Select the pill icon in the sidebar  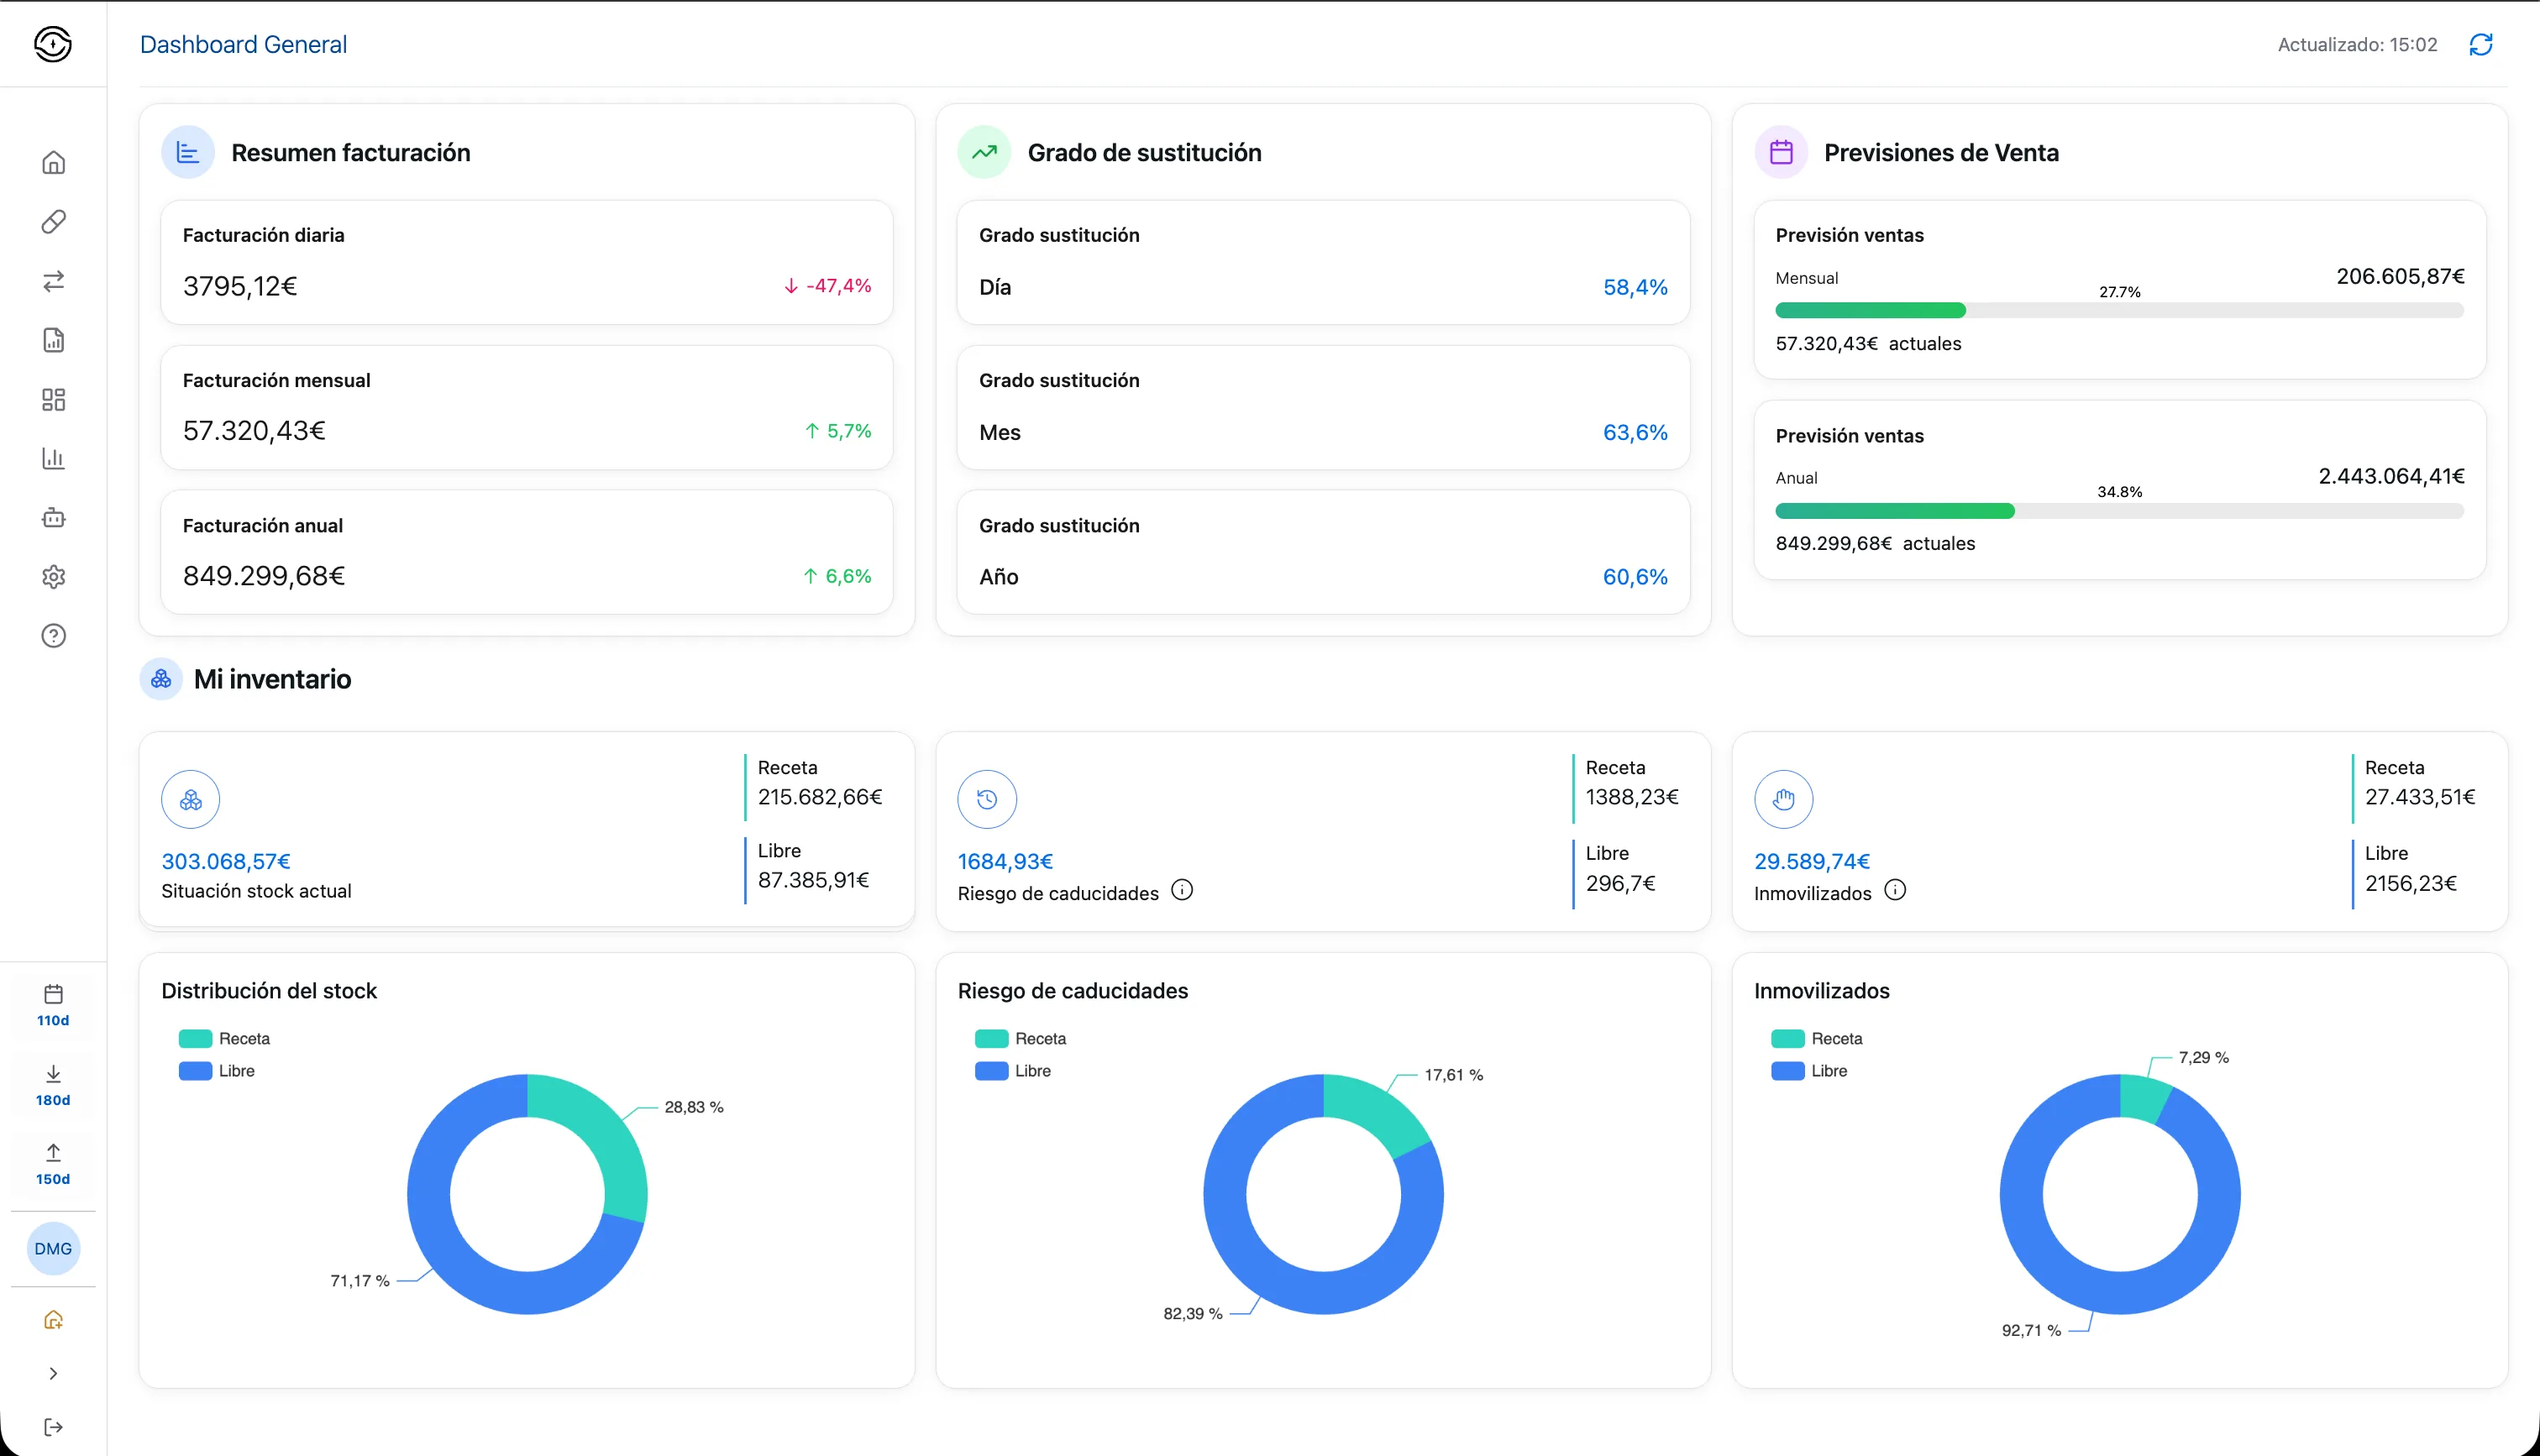pyautogui.click(x=54, y=221)
